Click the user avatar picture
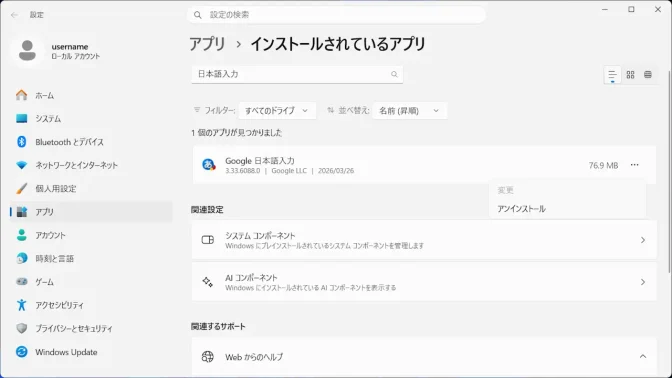Viewport: 672px width, 378px height. [27, 51]
